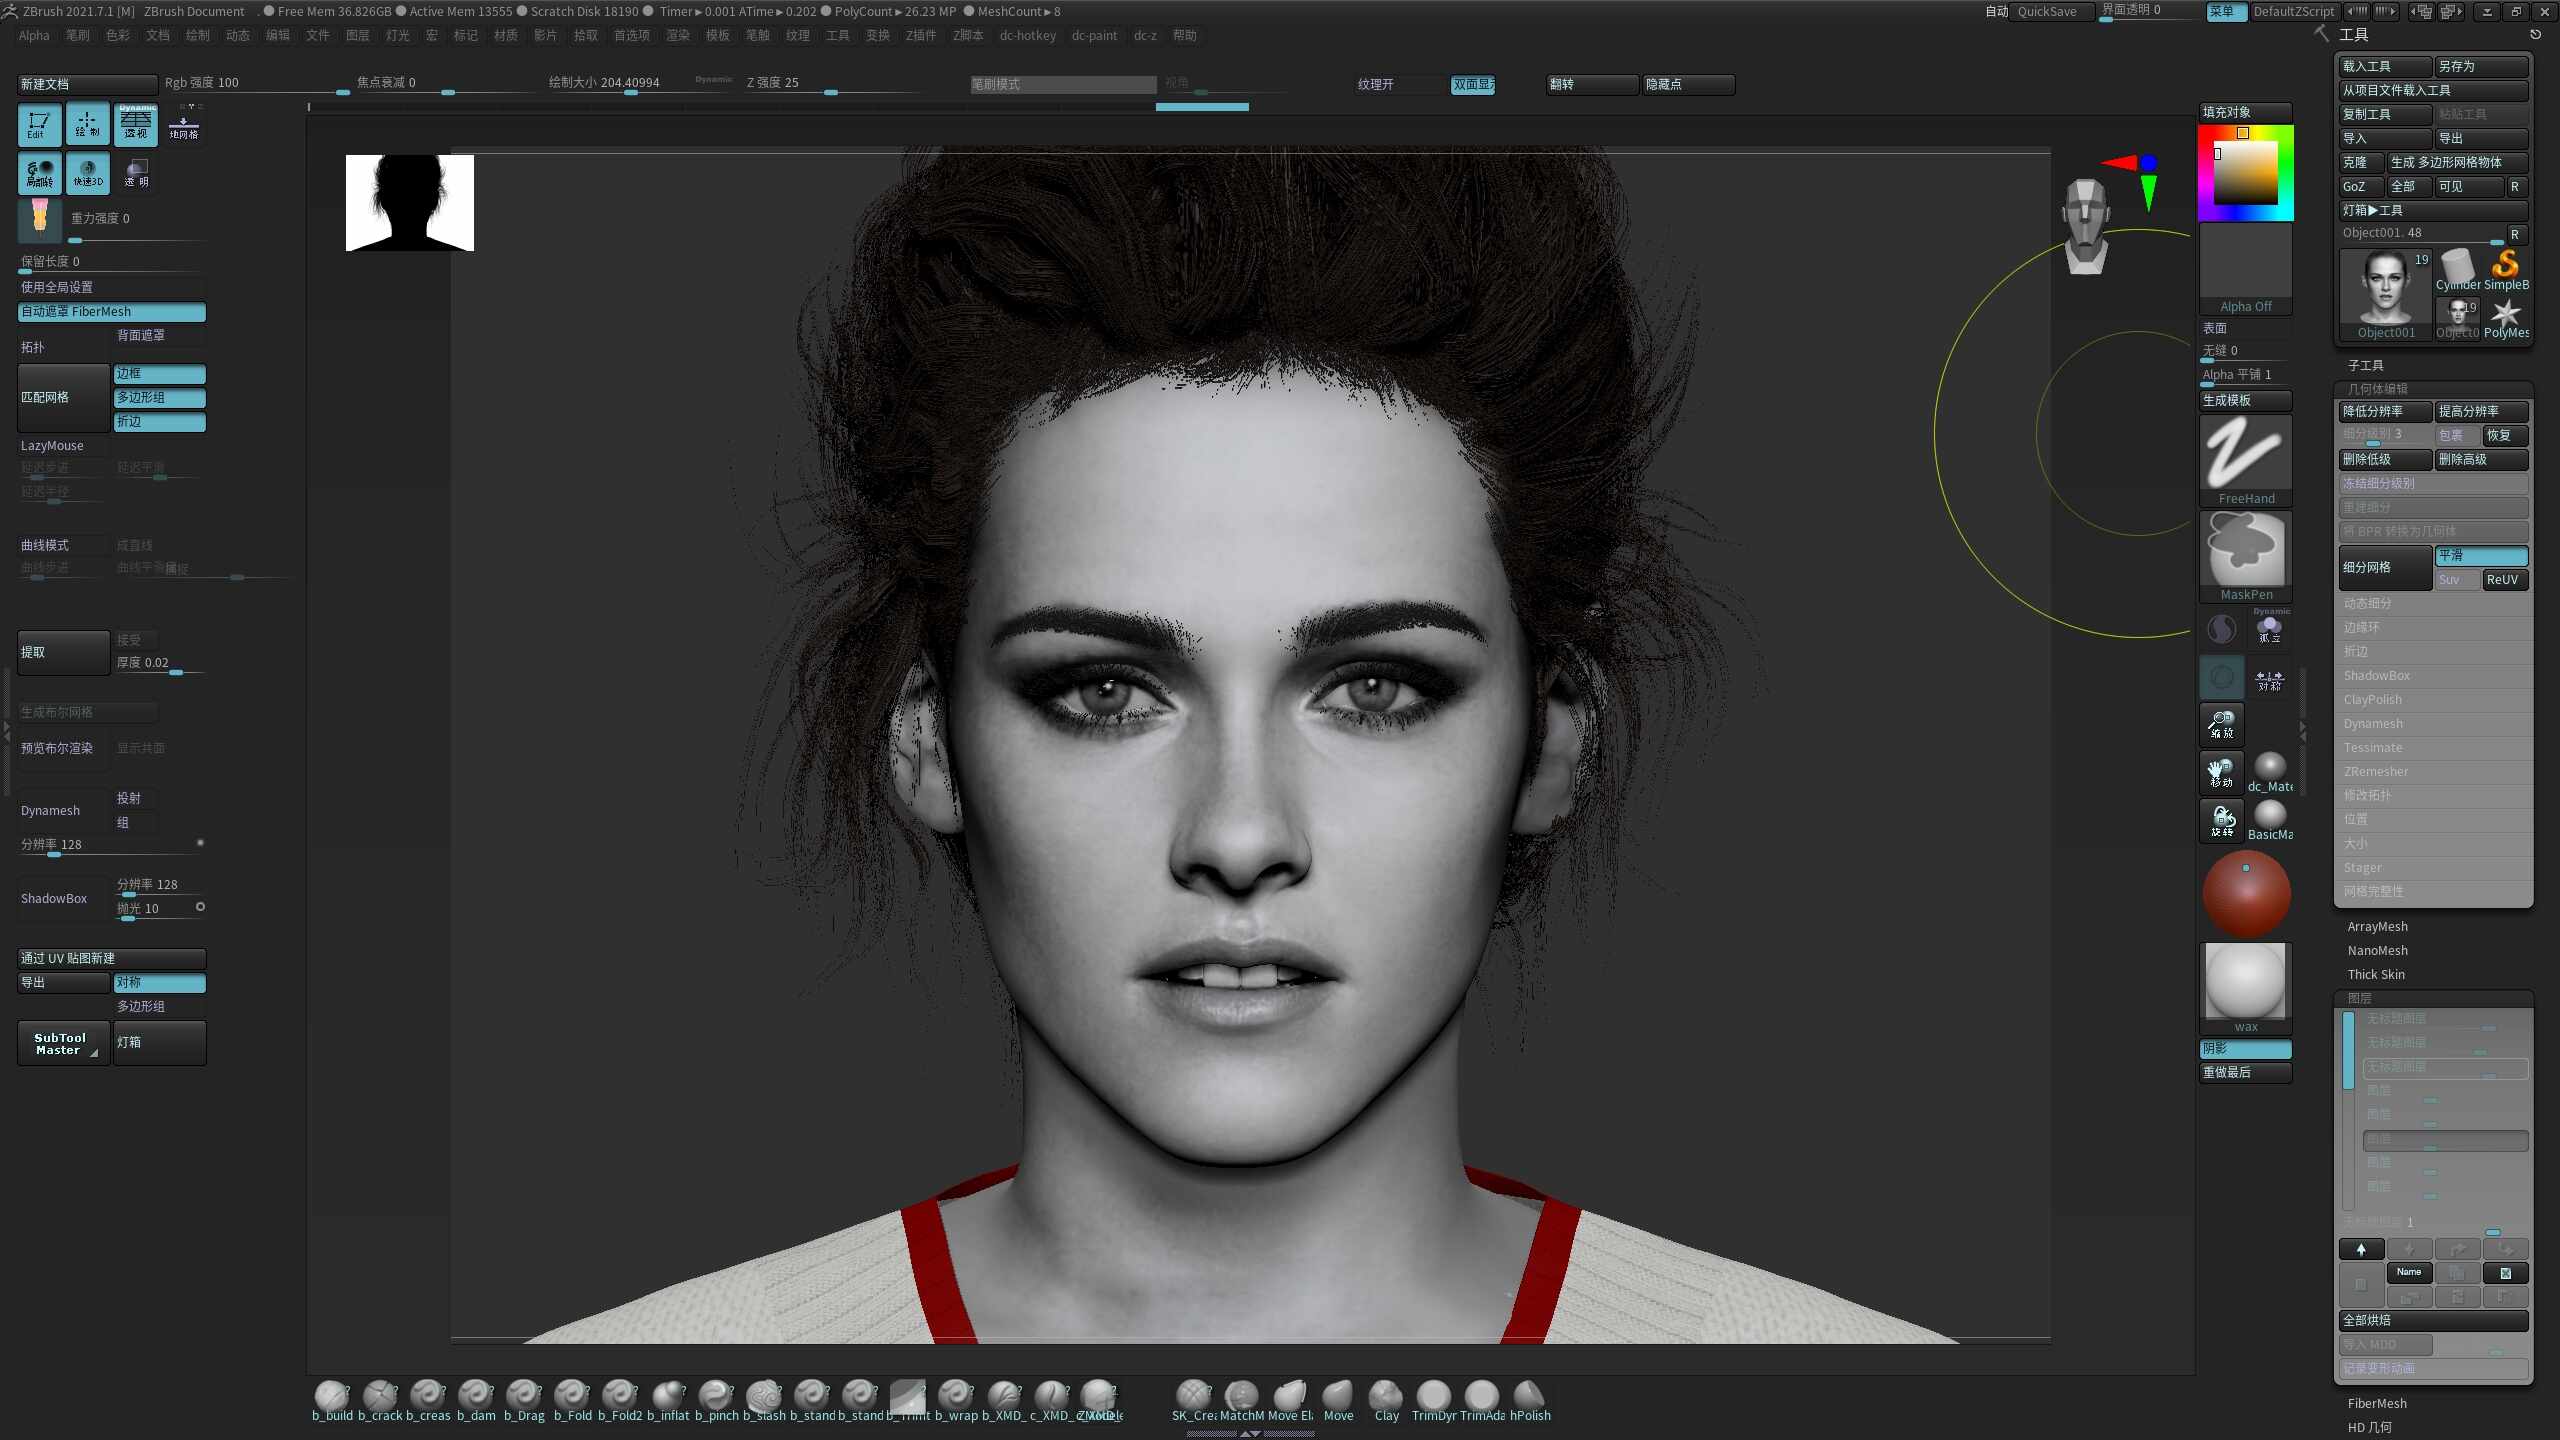
Task: Click the 地网格 floor grid icon
Action: coord(184,125)
